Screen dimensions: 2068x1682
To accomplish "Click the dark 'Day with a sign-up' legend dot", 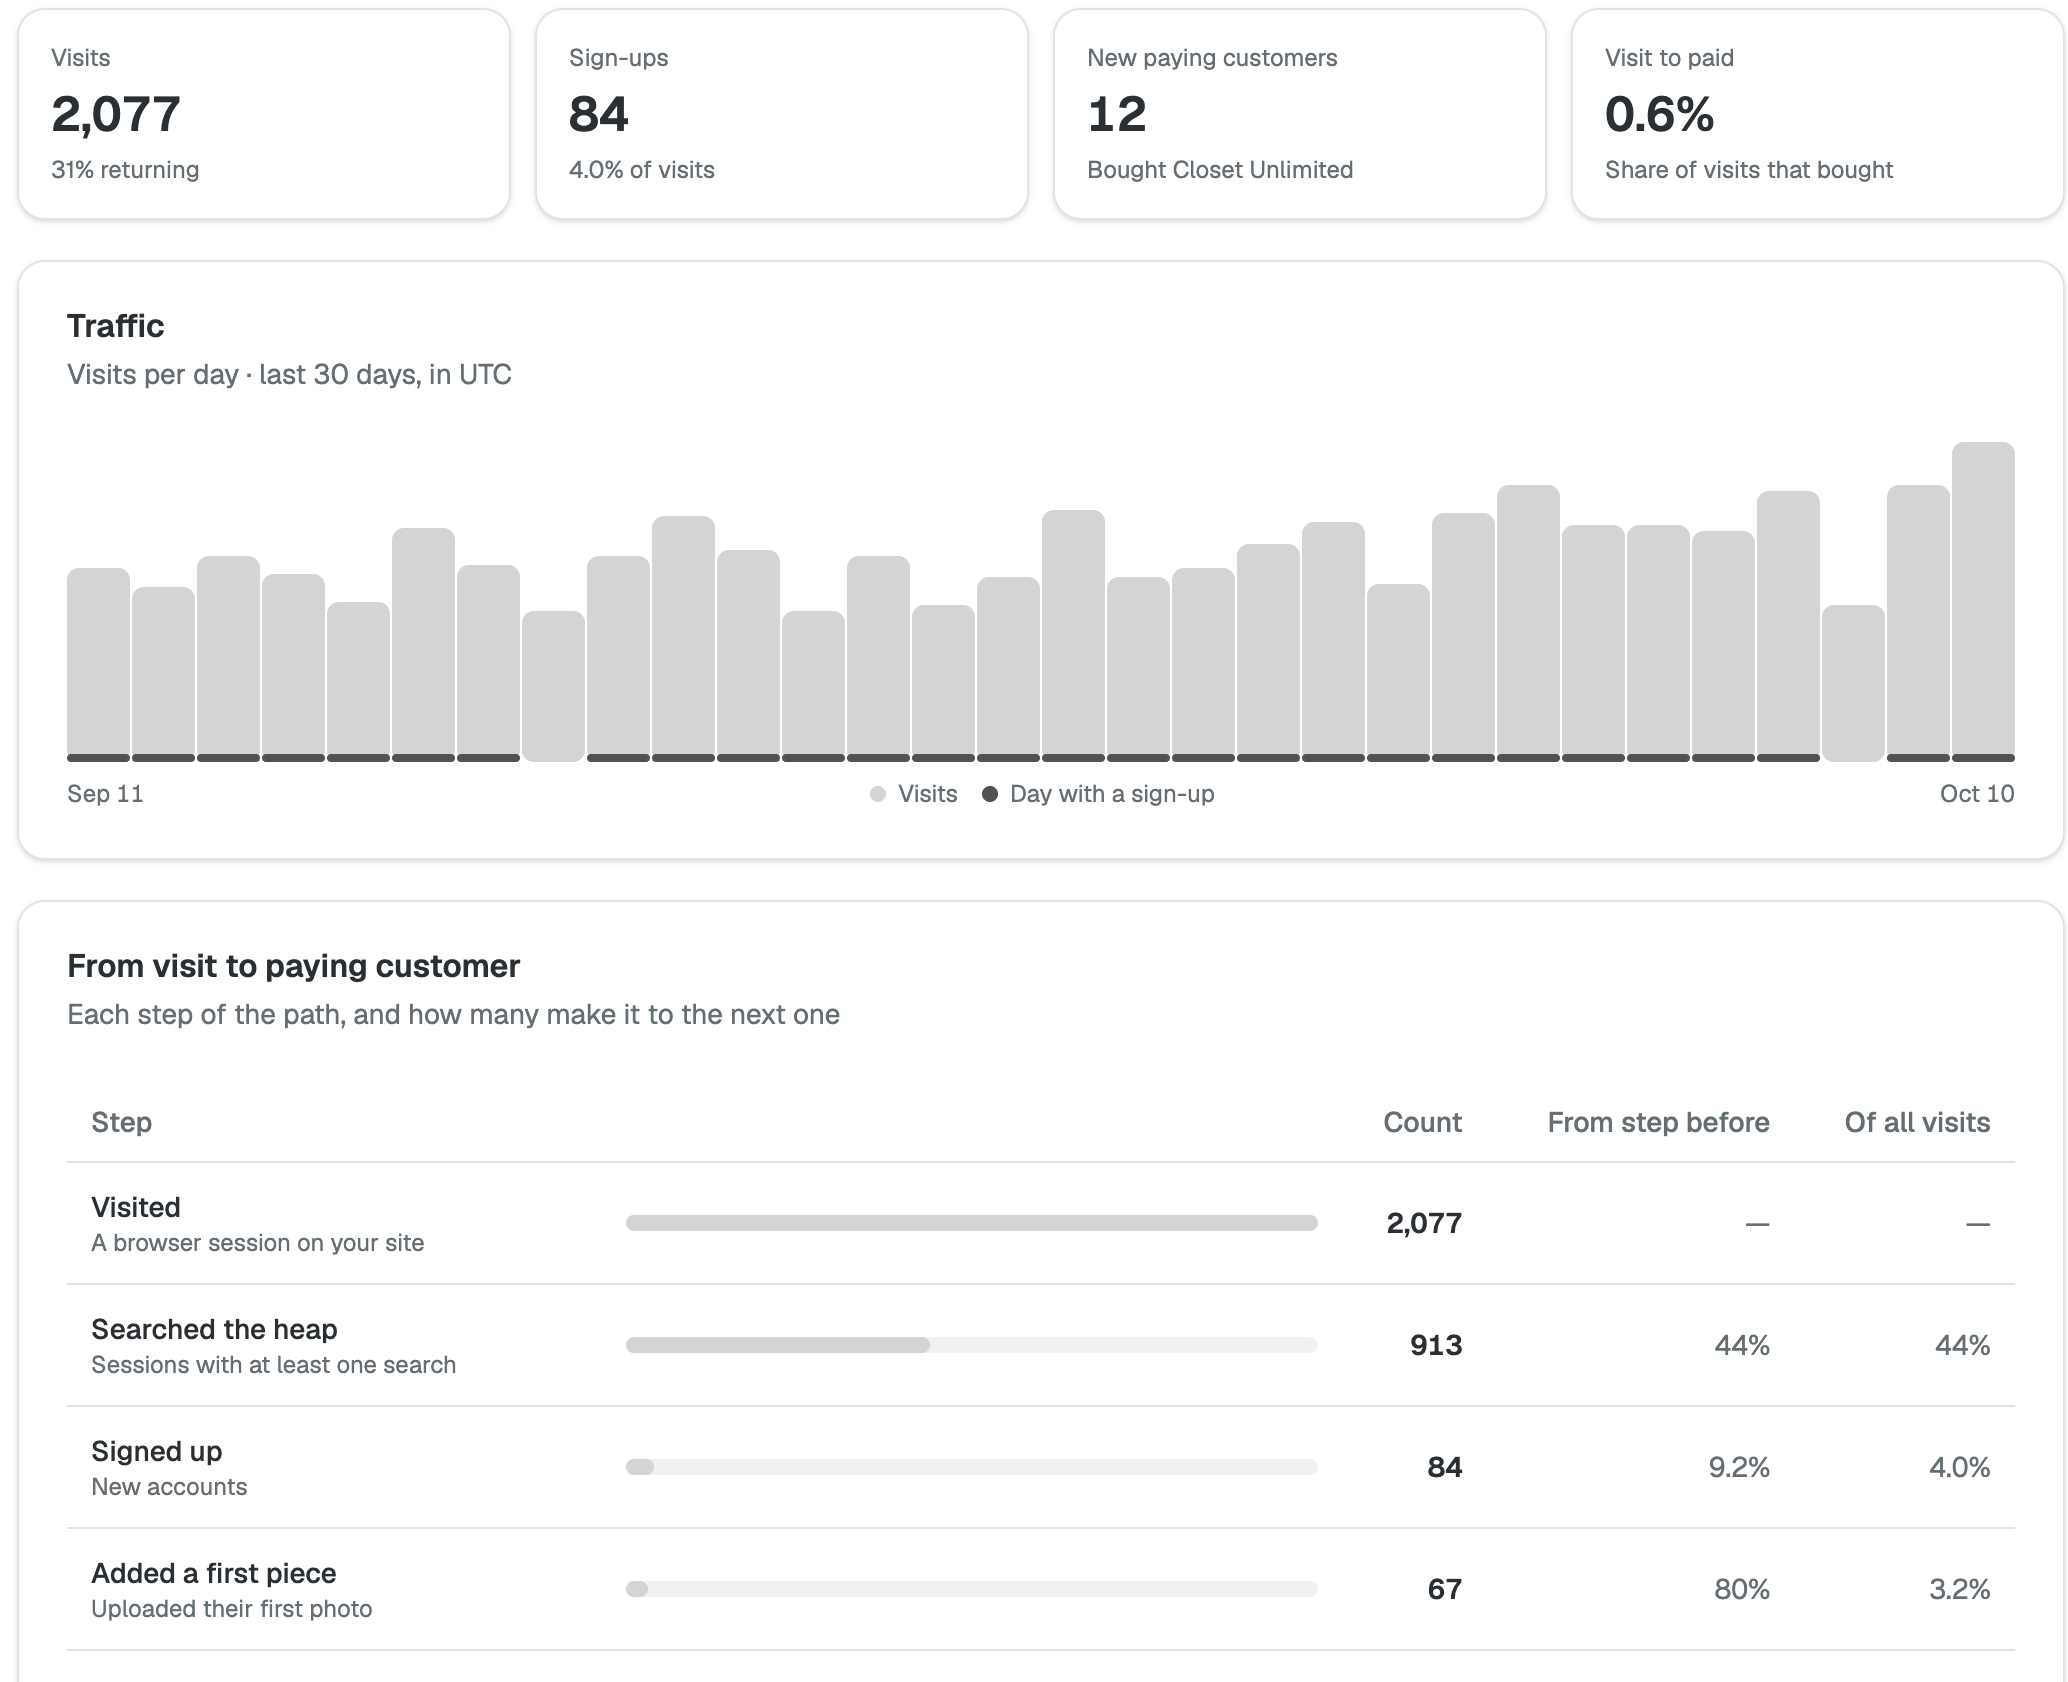I will (x=990, y=794).
